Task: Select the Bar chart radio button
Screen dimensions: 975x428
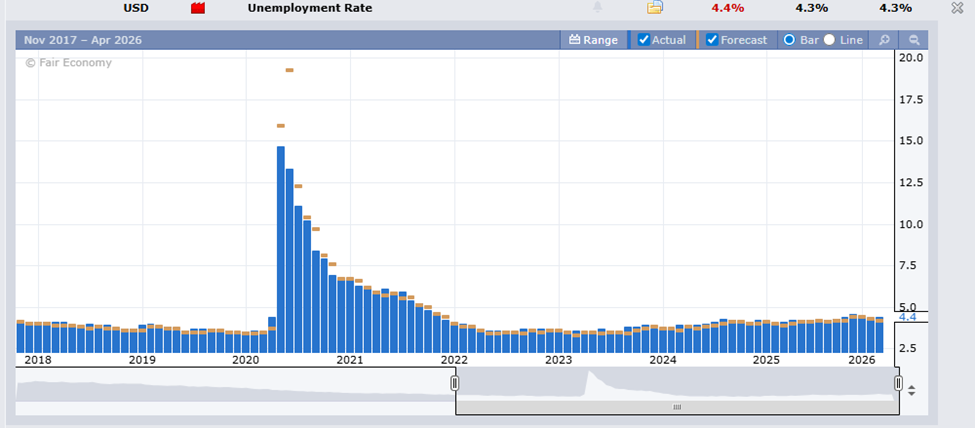Action: pyautogui.click(x=789, y=40)
